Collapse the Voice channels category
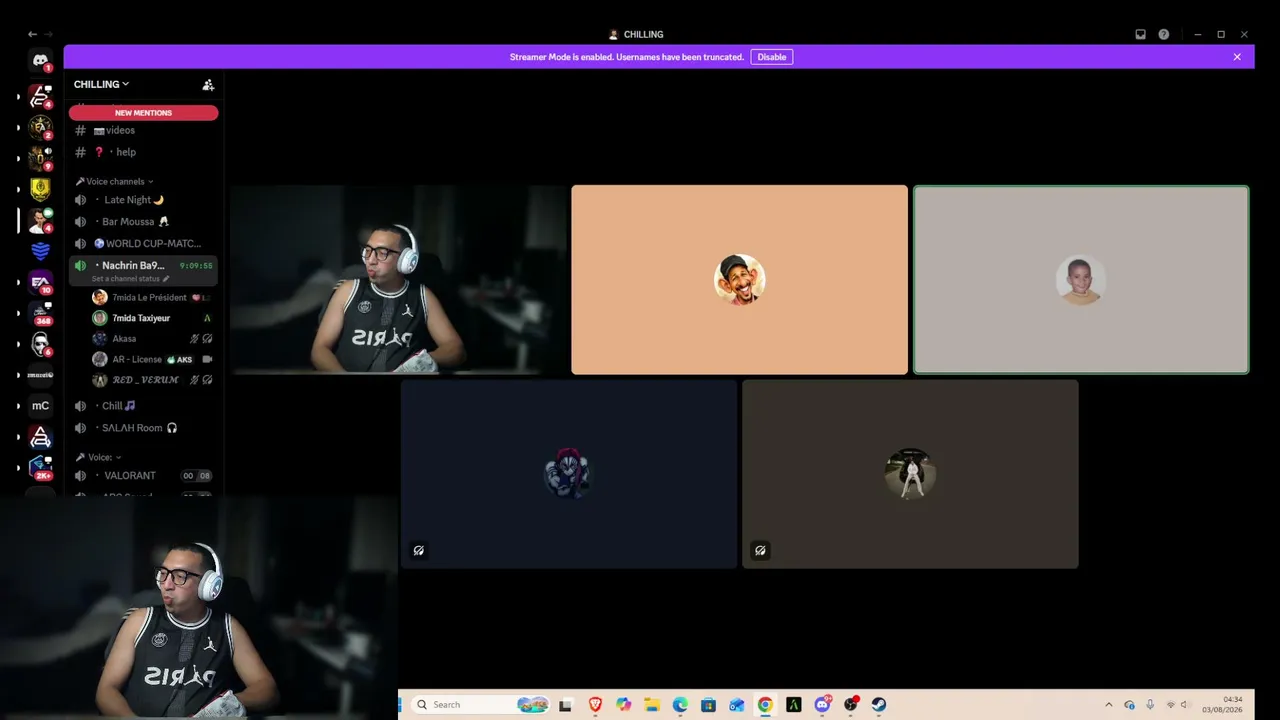This screenshot has height=720, width=1280. click(x=115, y=181)
